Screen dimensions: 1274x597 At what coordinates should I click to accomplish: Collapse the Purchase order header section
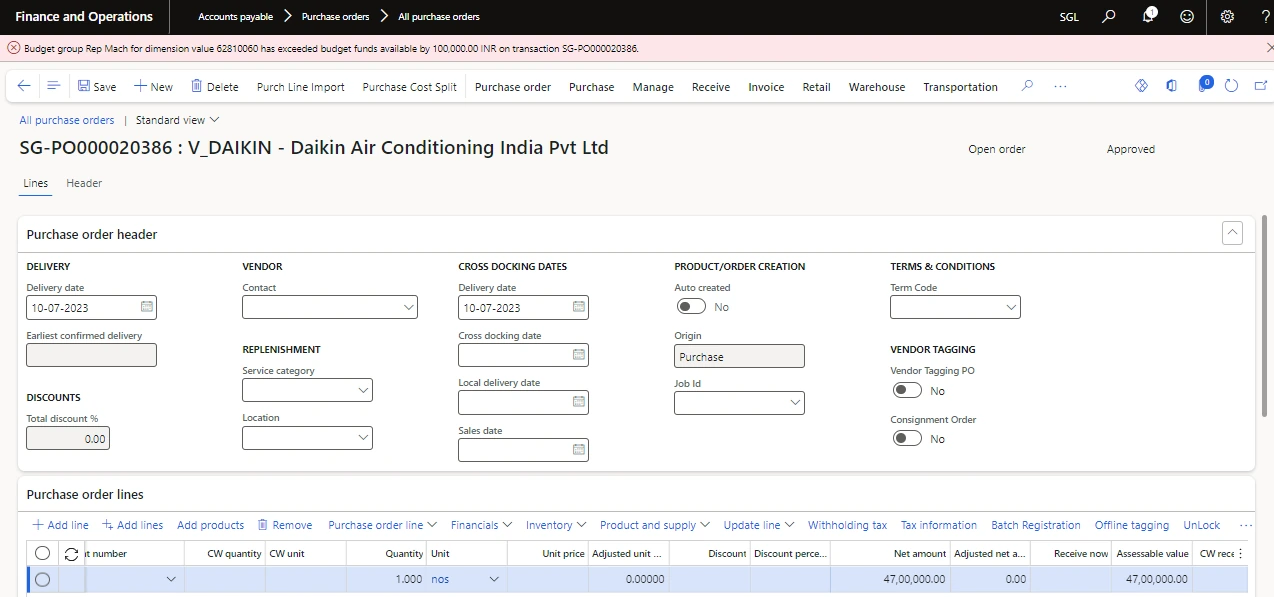1233,233
